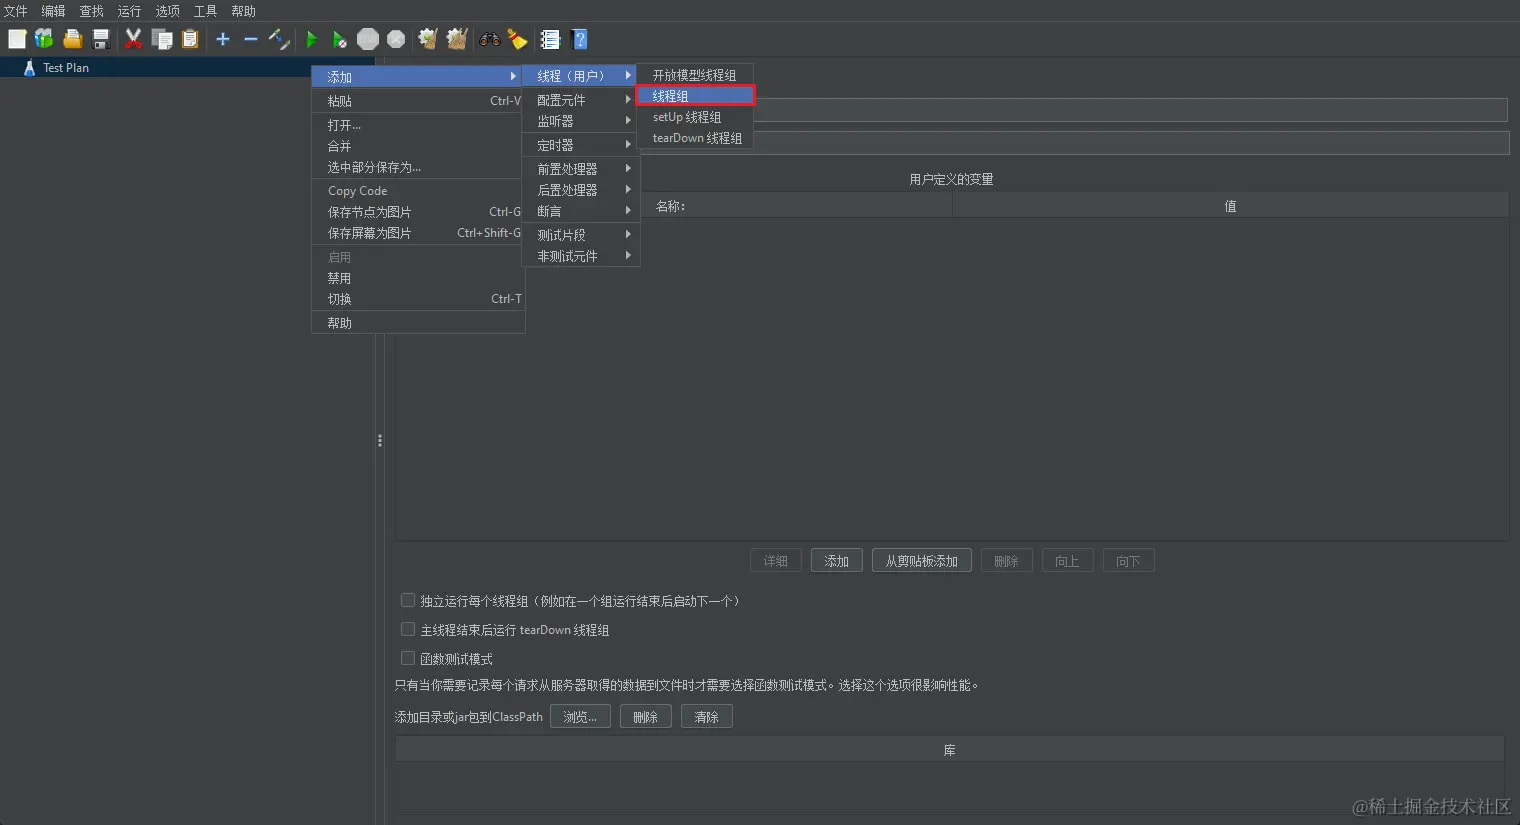Click the 从剪贴板添加 button
The height and width of the screenshot is (825, 1520).
[x=922, y=561]
